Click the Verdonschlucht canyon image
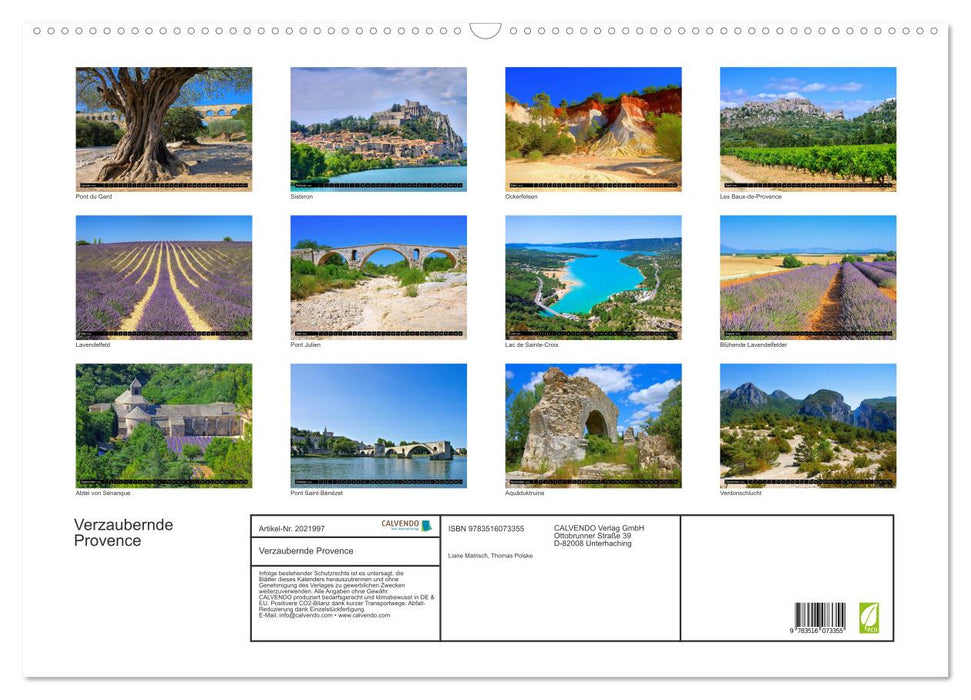The width and height of the screenshot is (971, 700). click(x=807, y=423)
